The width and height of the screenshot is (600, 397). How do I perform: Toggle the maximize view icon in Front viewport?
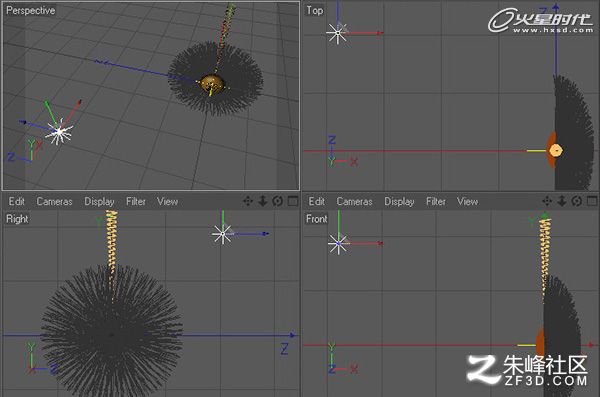tap(592, 201)
